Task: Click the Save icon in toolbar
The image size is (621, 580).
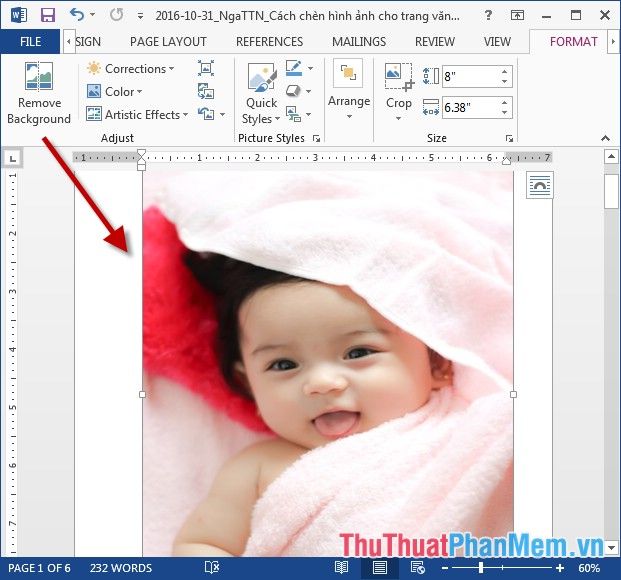Action: click(x=48, y=15)
